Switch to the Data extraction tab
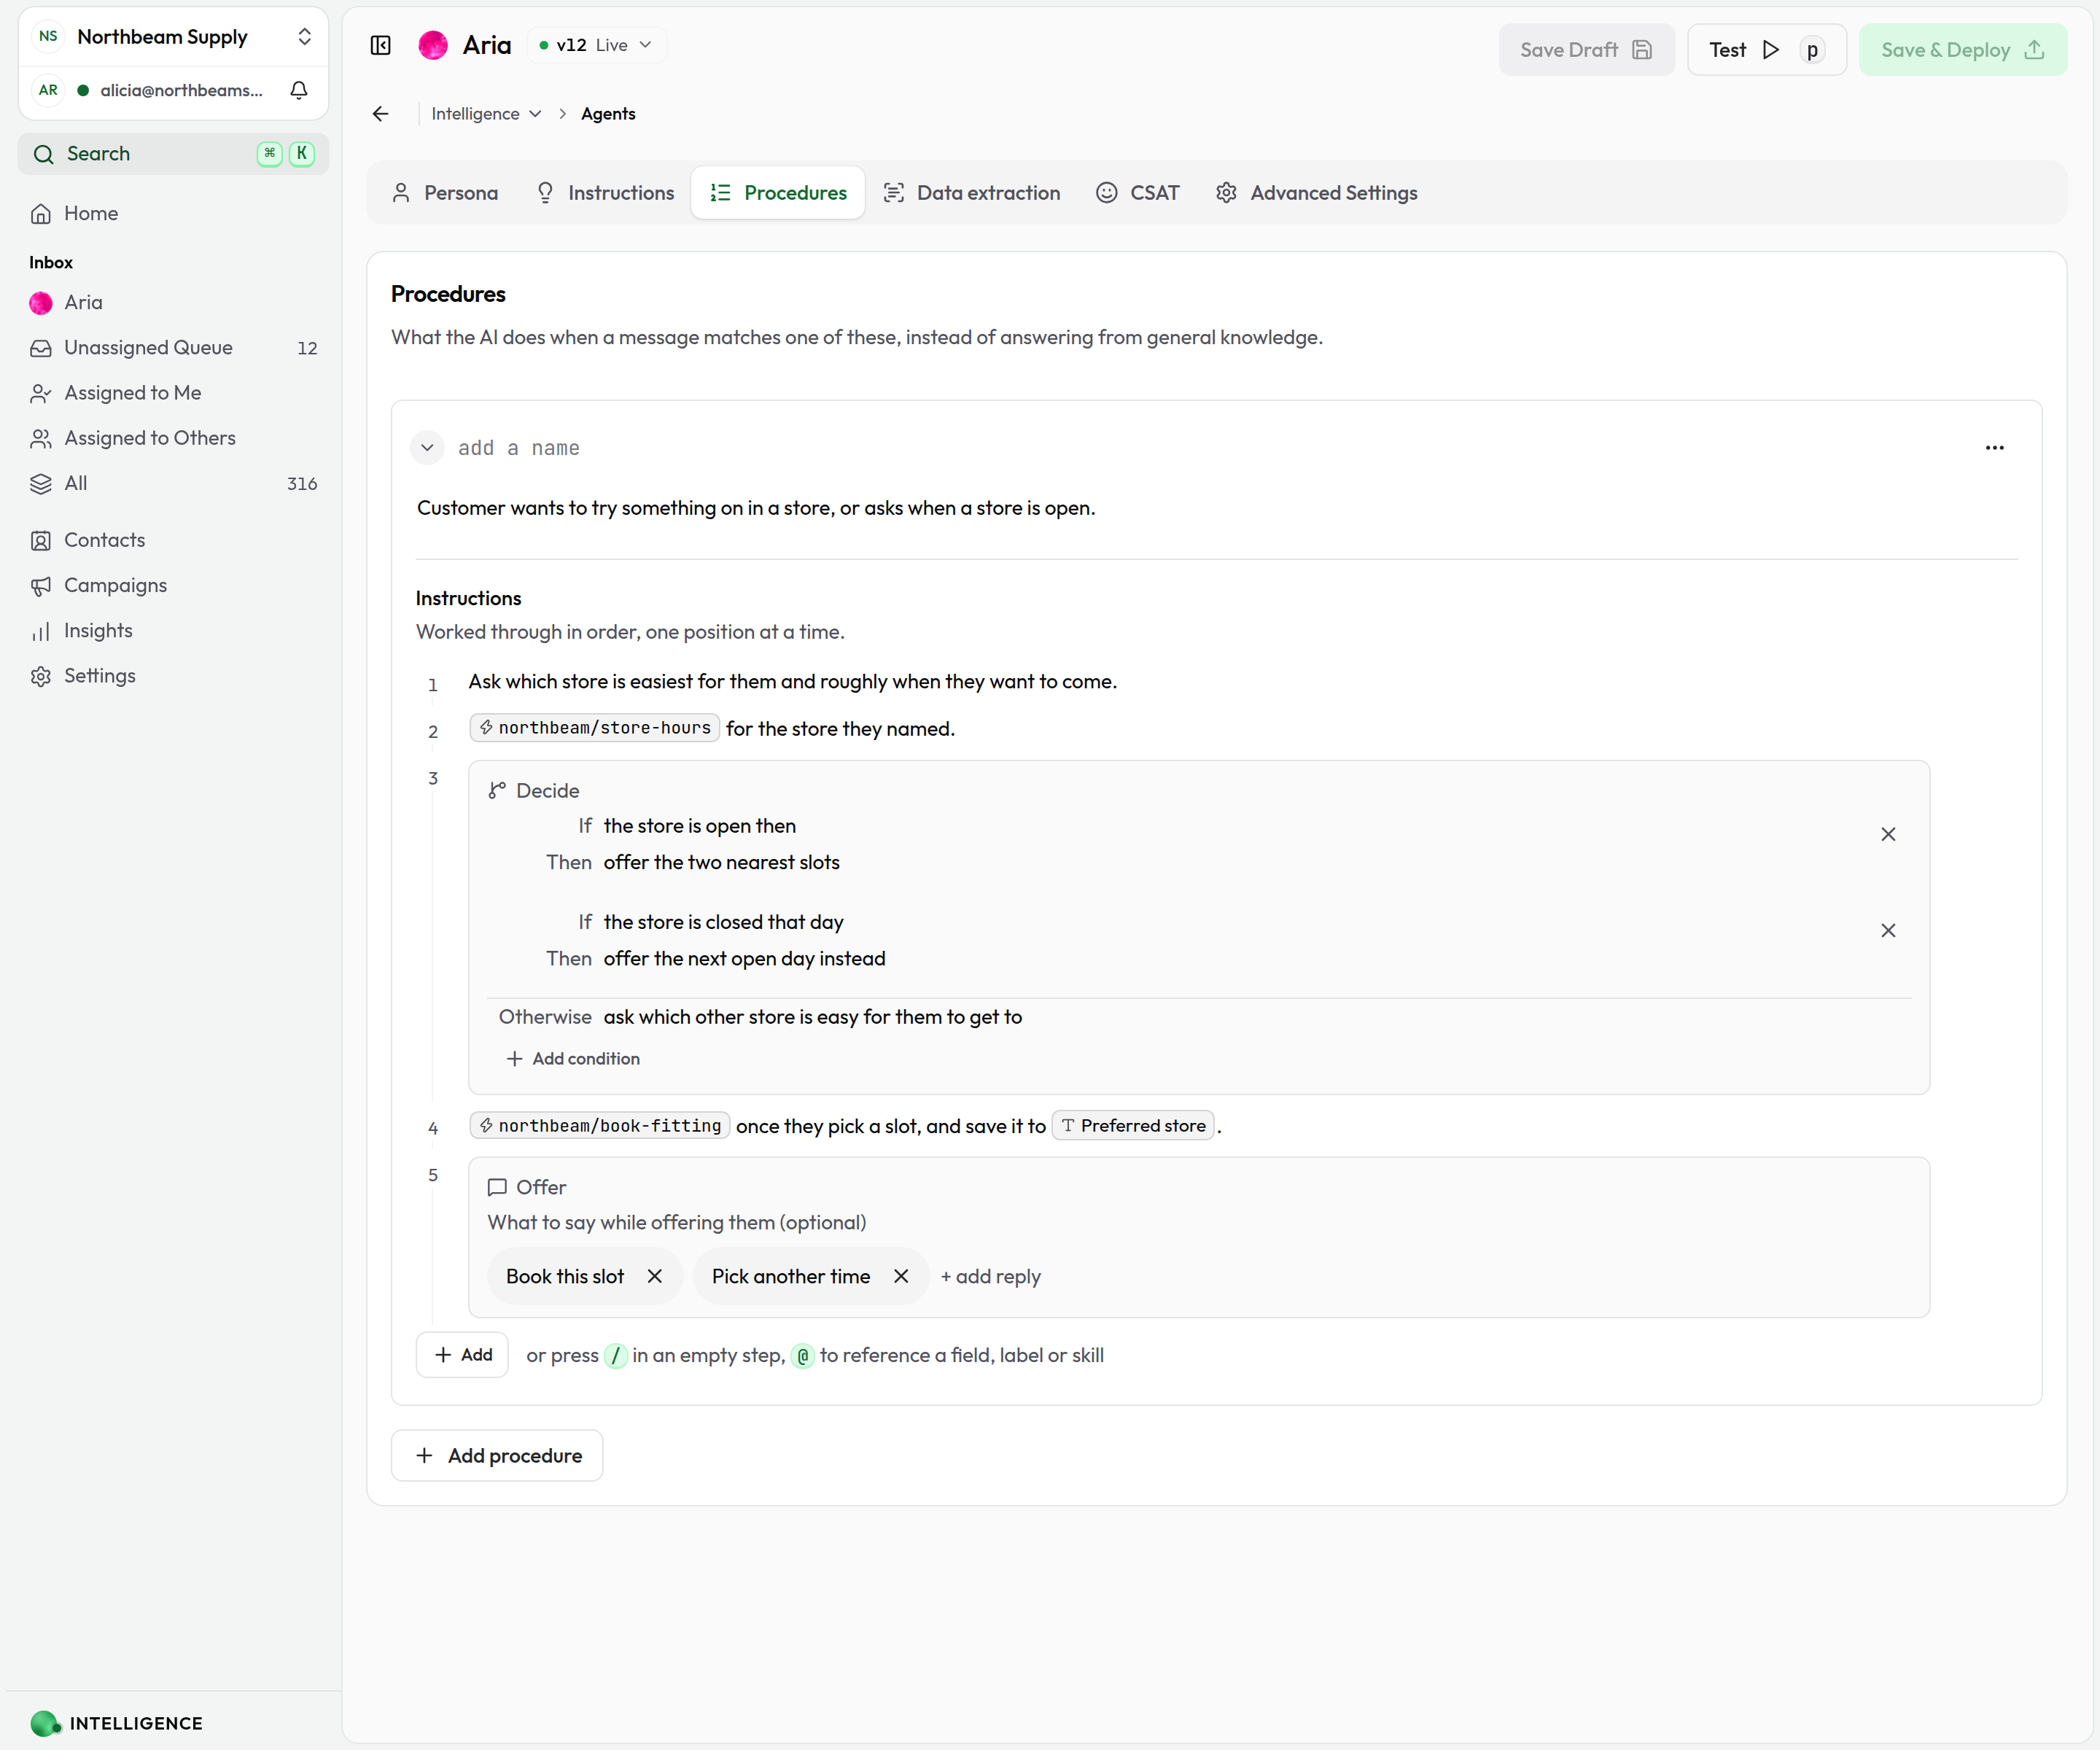Screen dimensions: 2100x1750 point(971,193)
